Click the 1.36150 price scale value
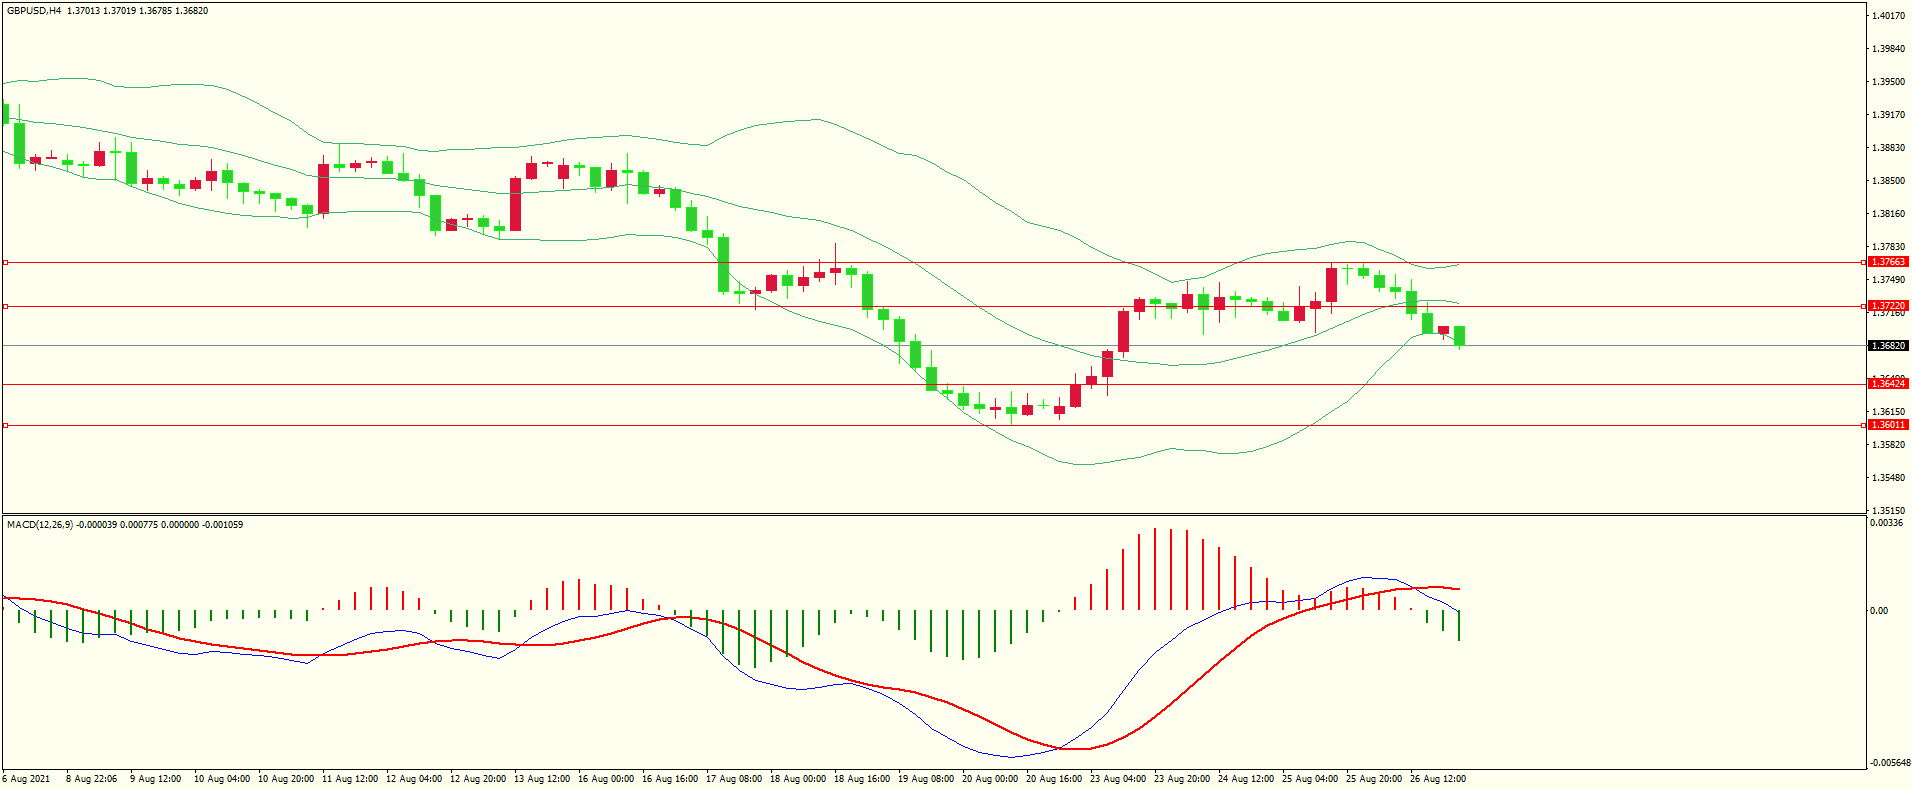Screen dimensions: 1912x790 [x=1888, y=412]
